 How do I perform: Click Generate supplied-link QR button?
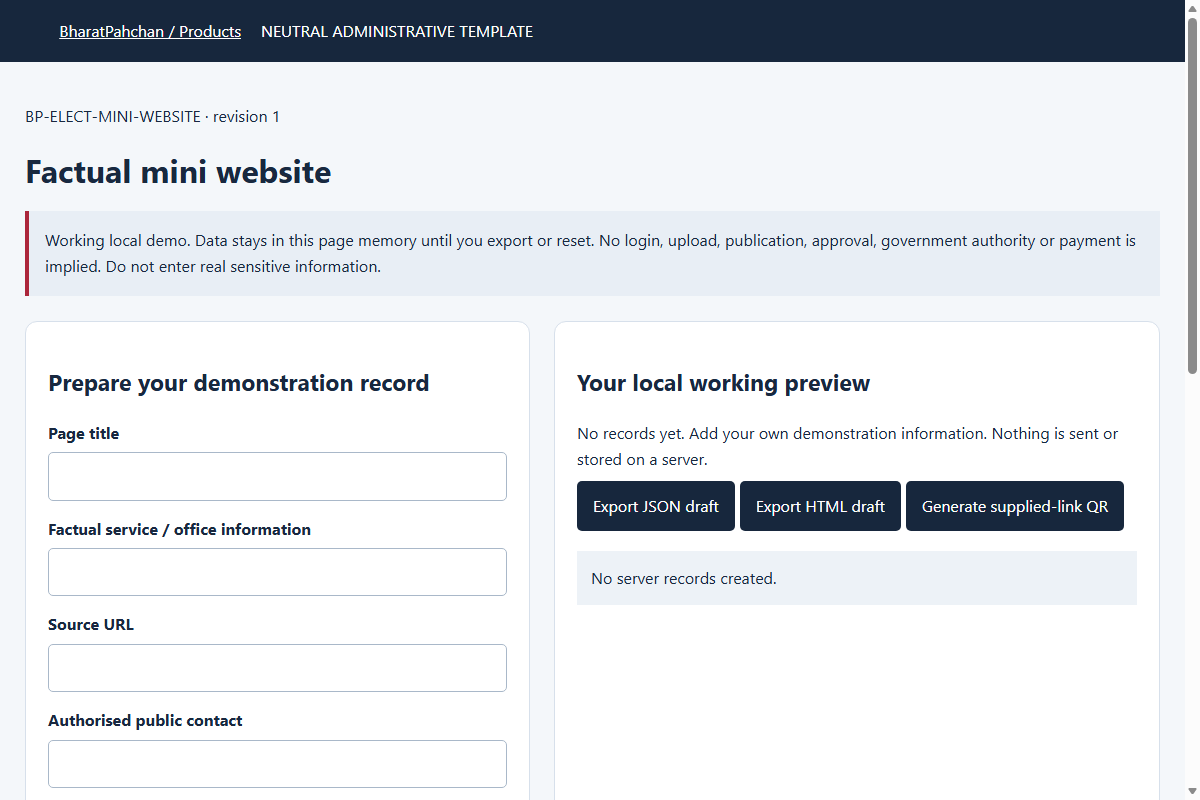click(x=1015, y=506)
